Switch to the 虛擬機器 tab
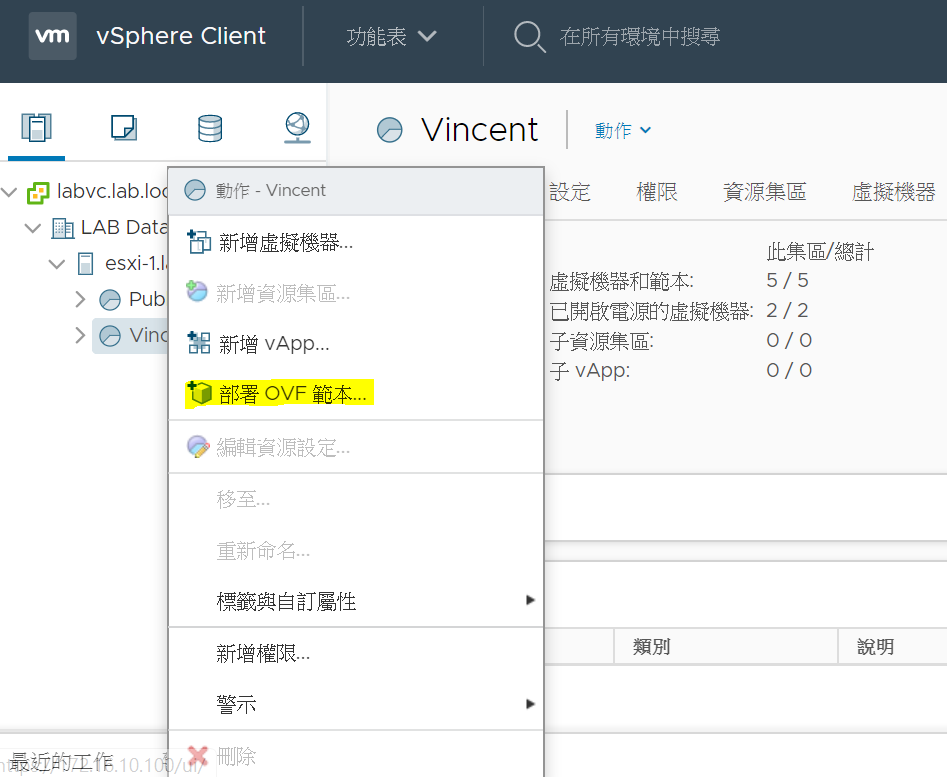This screenshot has width=947, height=777. point(893,192)
